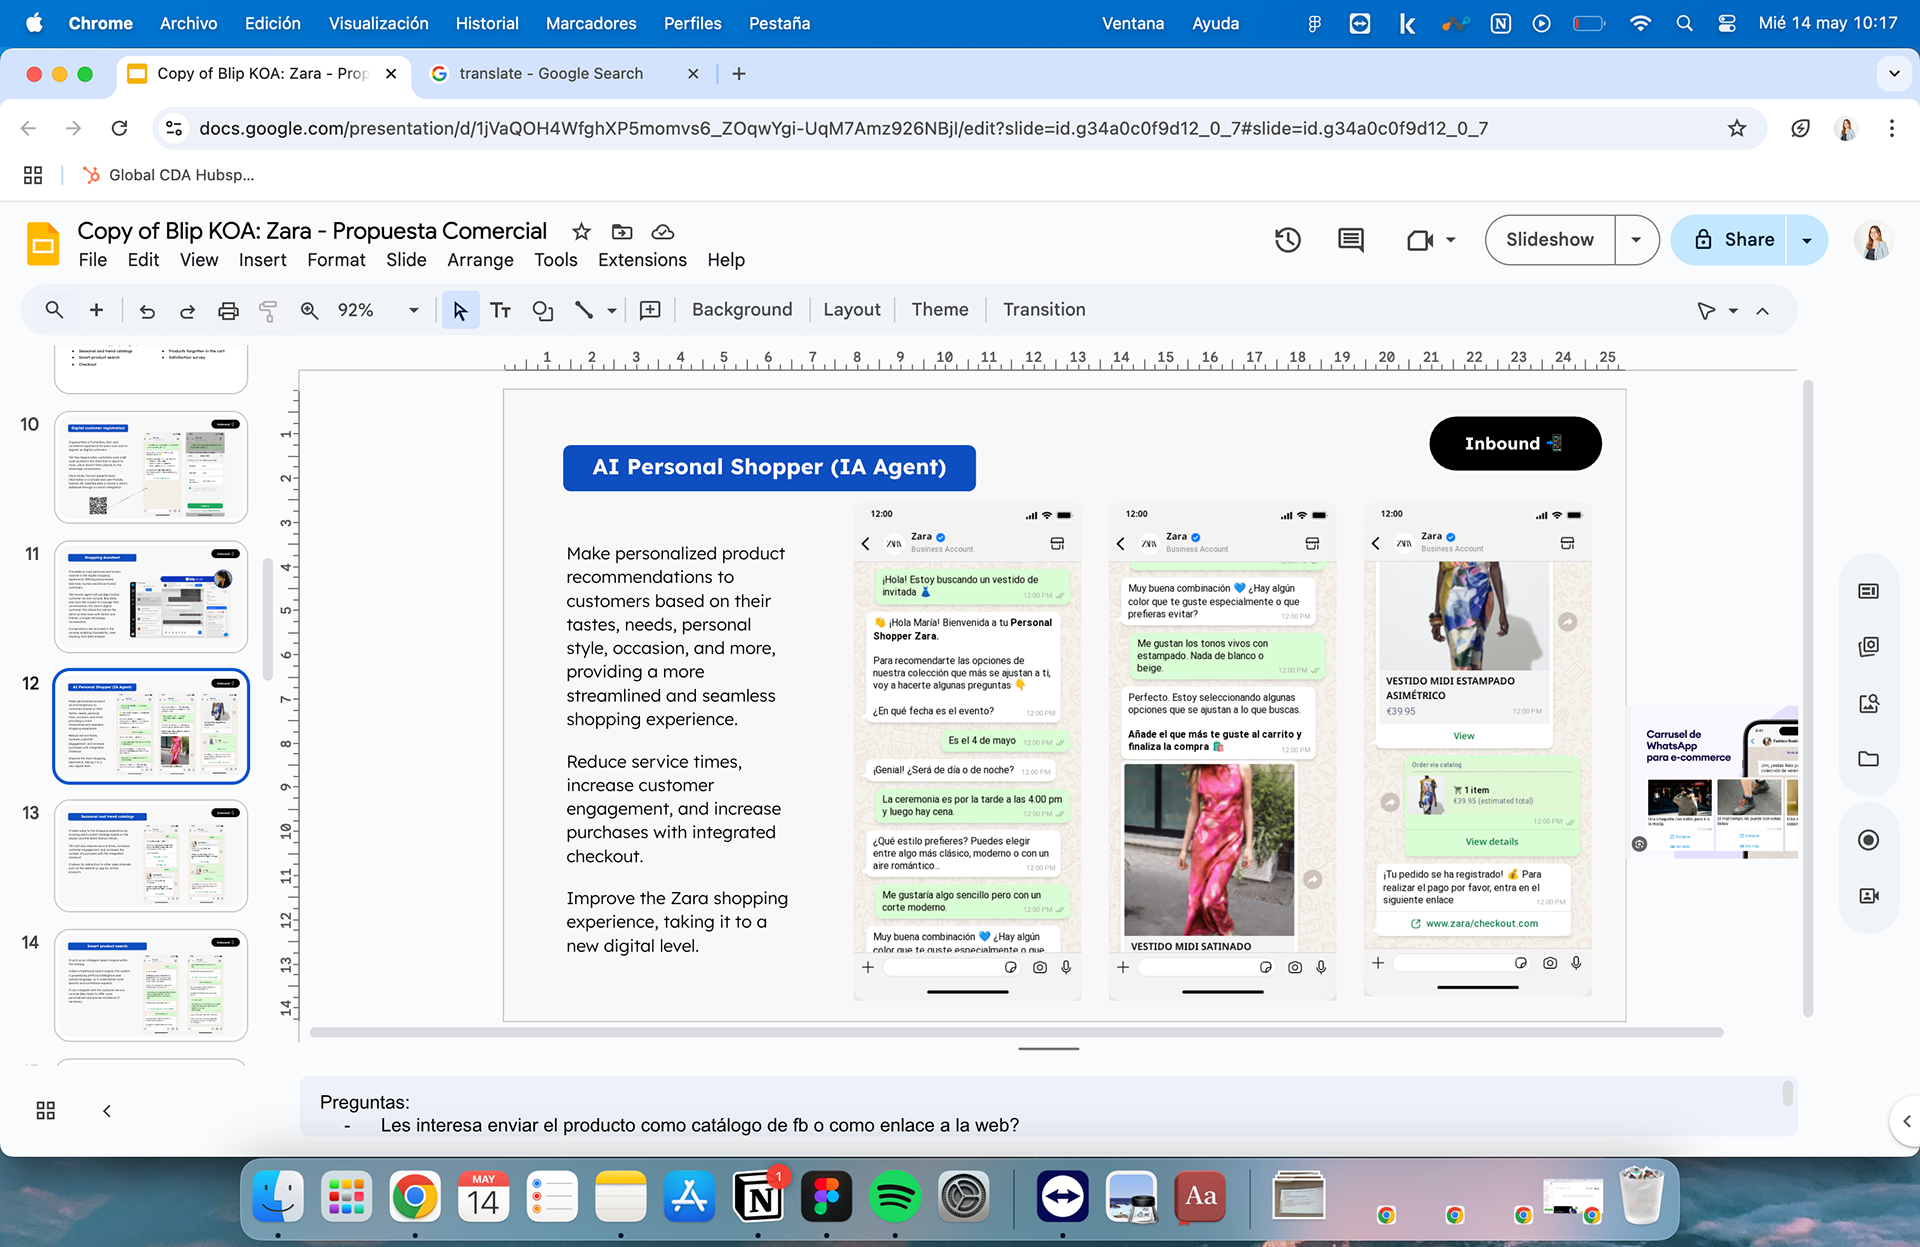This screenshot has height=1247, width=1920.
Task: Bookmark this page with the star
Action: click(x=1737, y=128)
